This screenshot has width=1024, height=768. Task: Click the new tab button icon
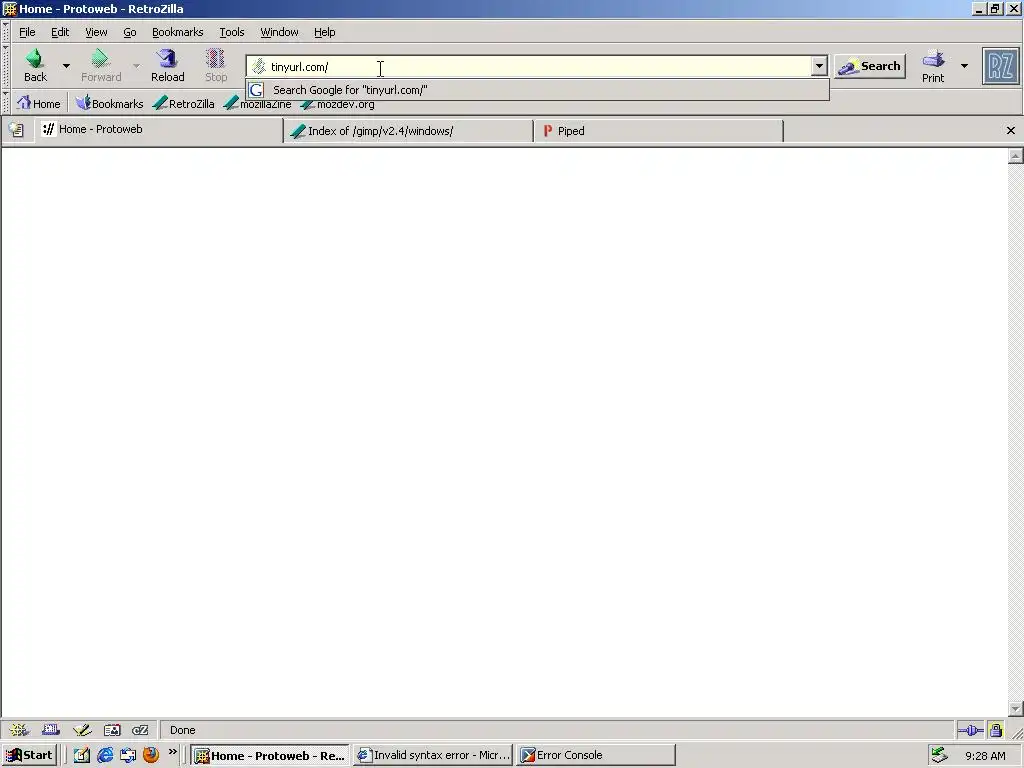pyautogui.click(x=16, y=130)
